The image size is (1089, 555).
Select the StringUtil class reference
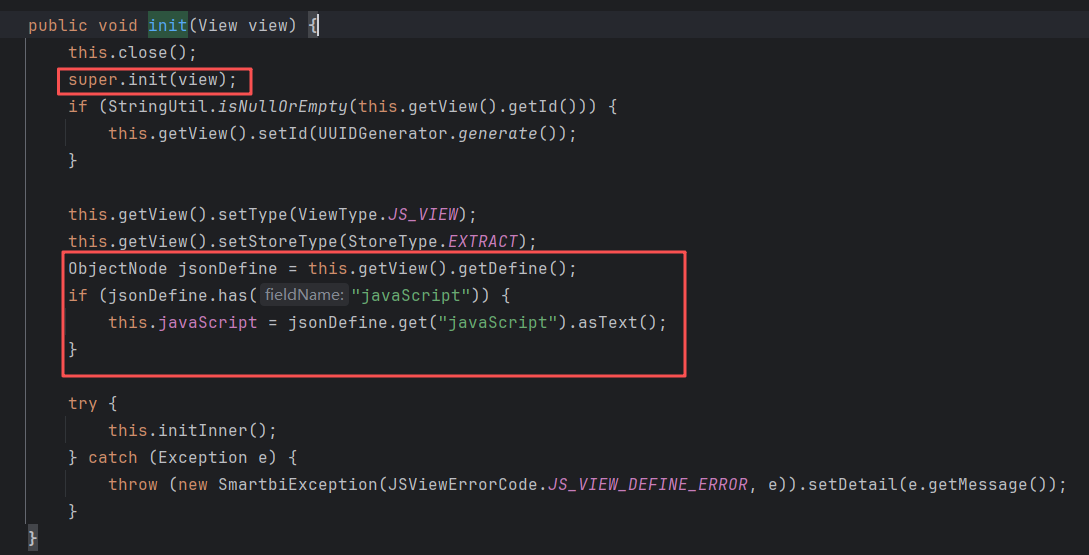click(152, 106)
